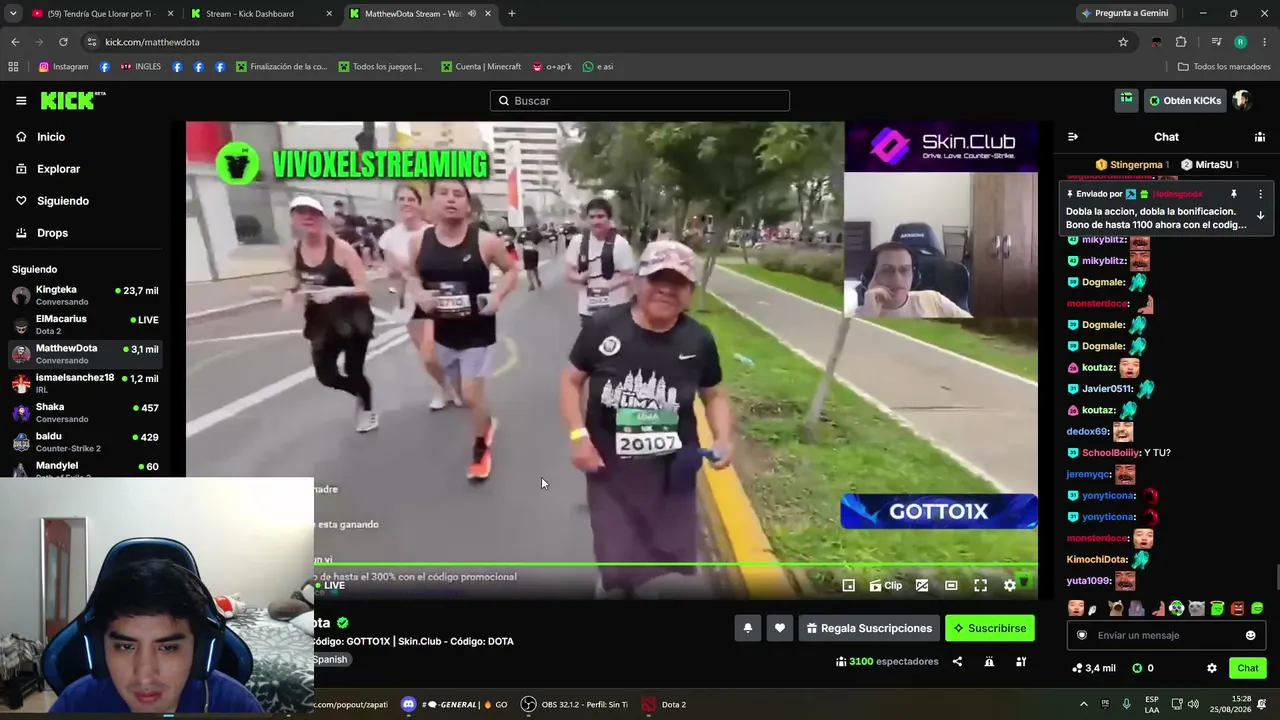This screenshot has height=720, width=1280.
Task: Go to the Kick logo home page
Action: pos(73,100)
